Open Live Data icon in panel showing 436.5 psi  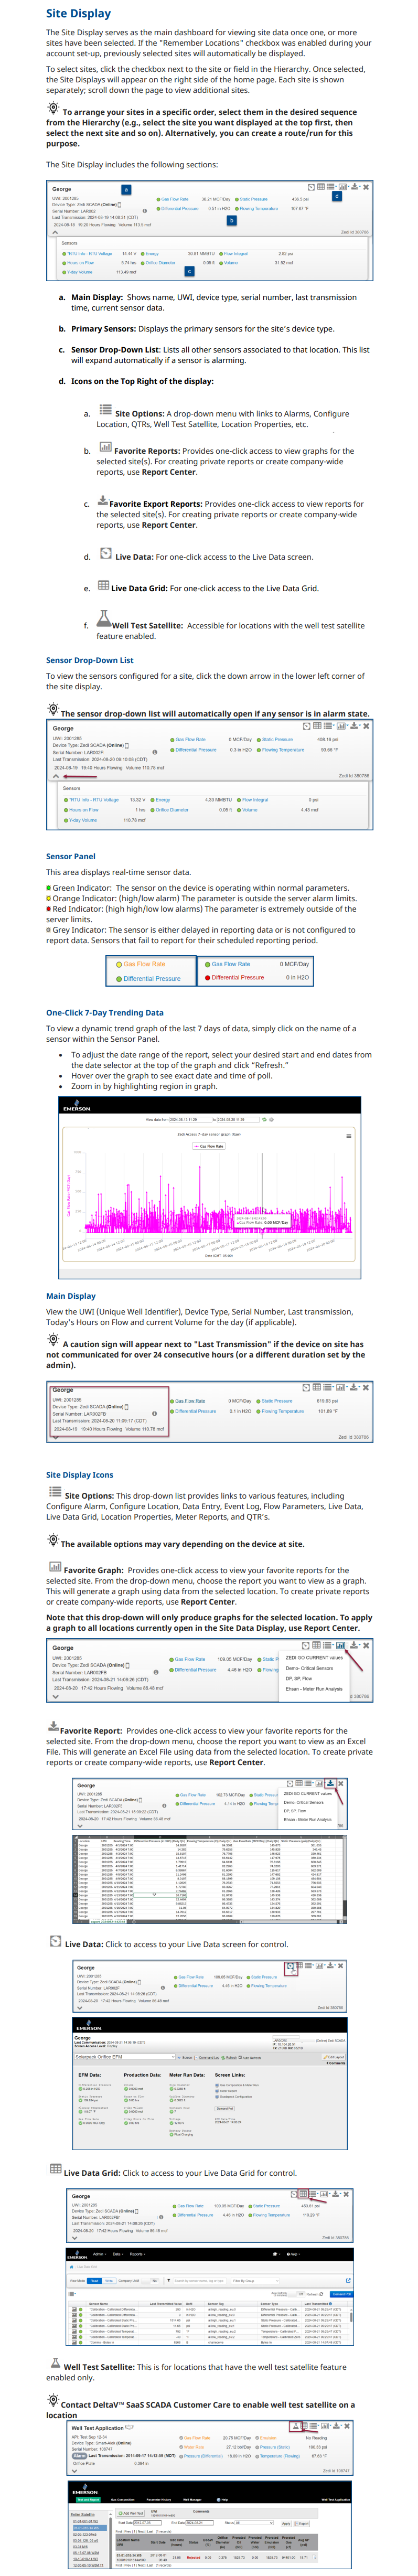point(312,186)
